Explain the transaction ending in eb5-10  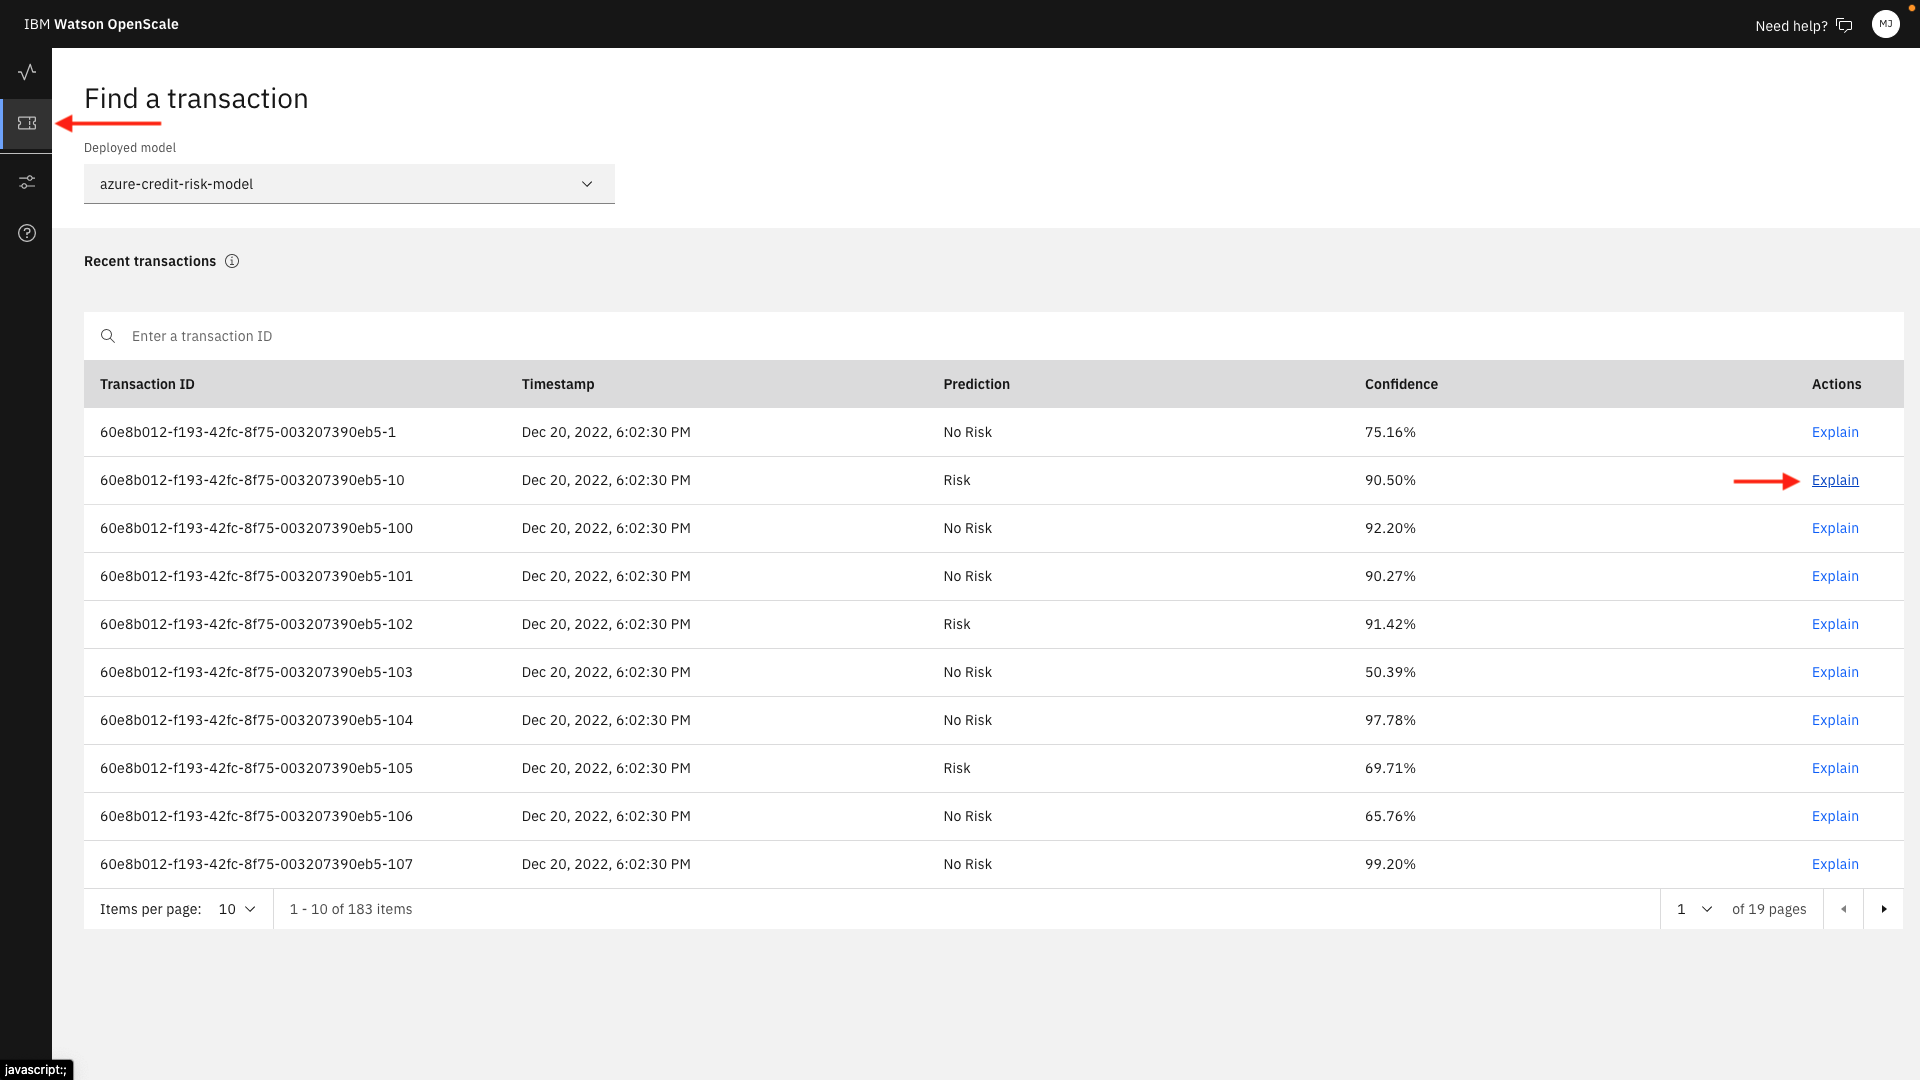[x=1835, y=480]
